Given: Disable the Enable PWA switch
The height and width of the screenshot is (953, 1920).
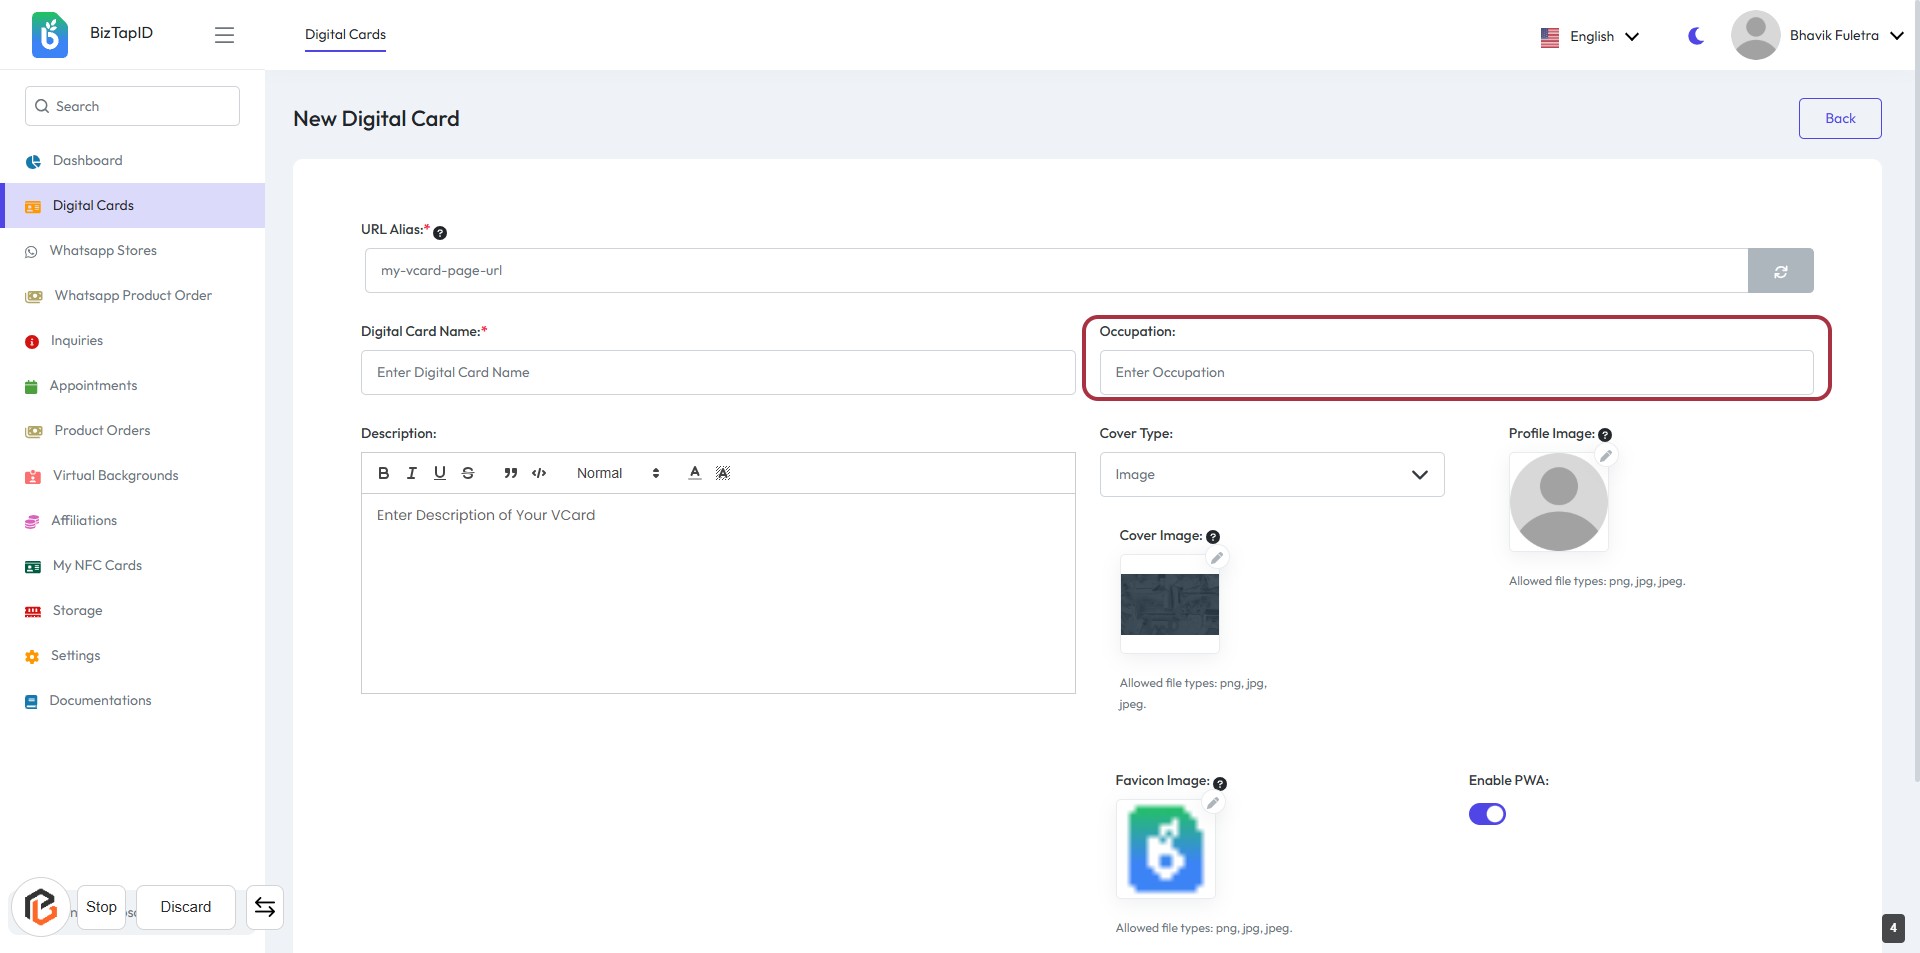Looking at the screenshot, I should coord(1487,814).
